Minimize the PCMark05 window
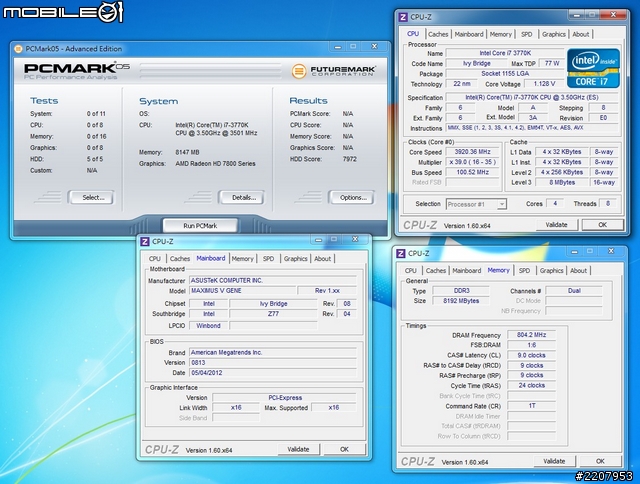The width and height of the screenshot is (640, 484). [x=338, y=47]
